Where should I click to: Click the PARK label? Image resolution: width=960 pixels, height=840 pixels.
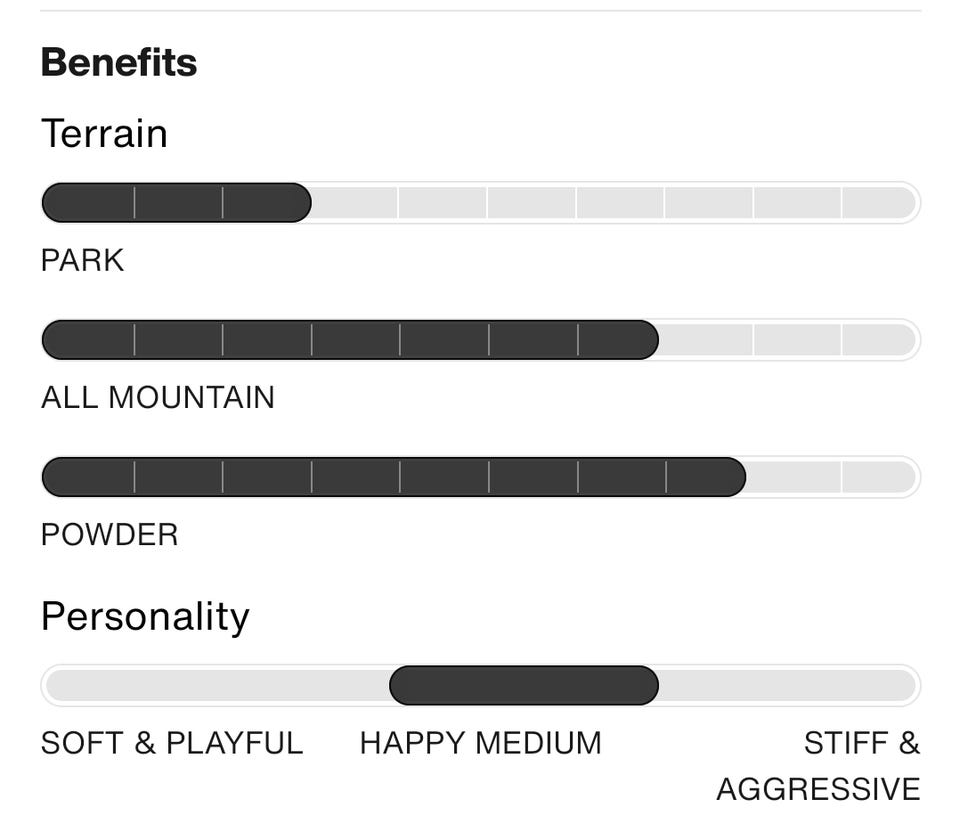83,260
